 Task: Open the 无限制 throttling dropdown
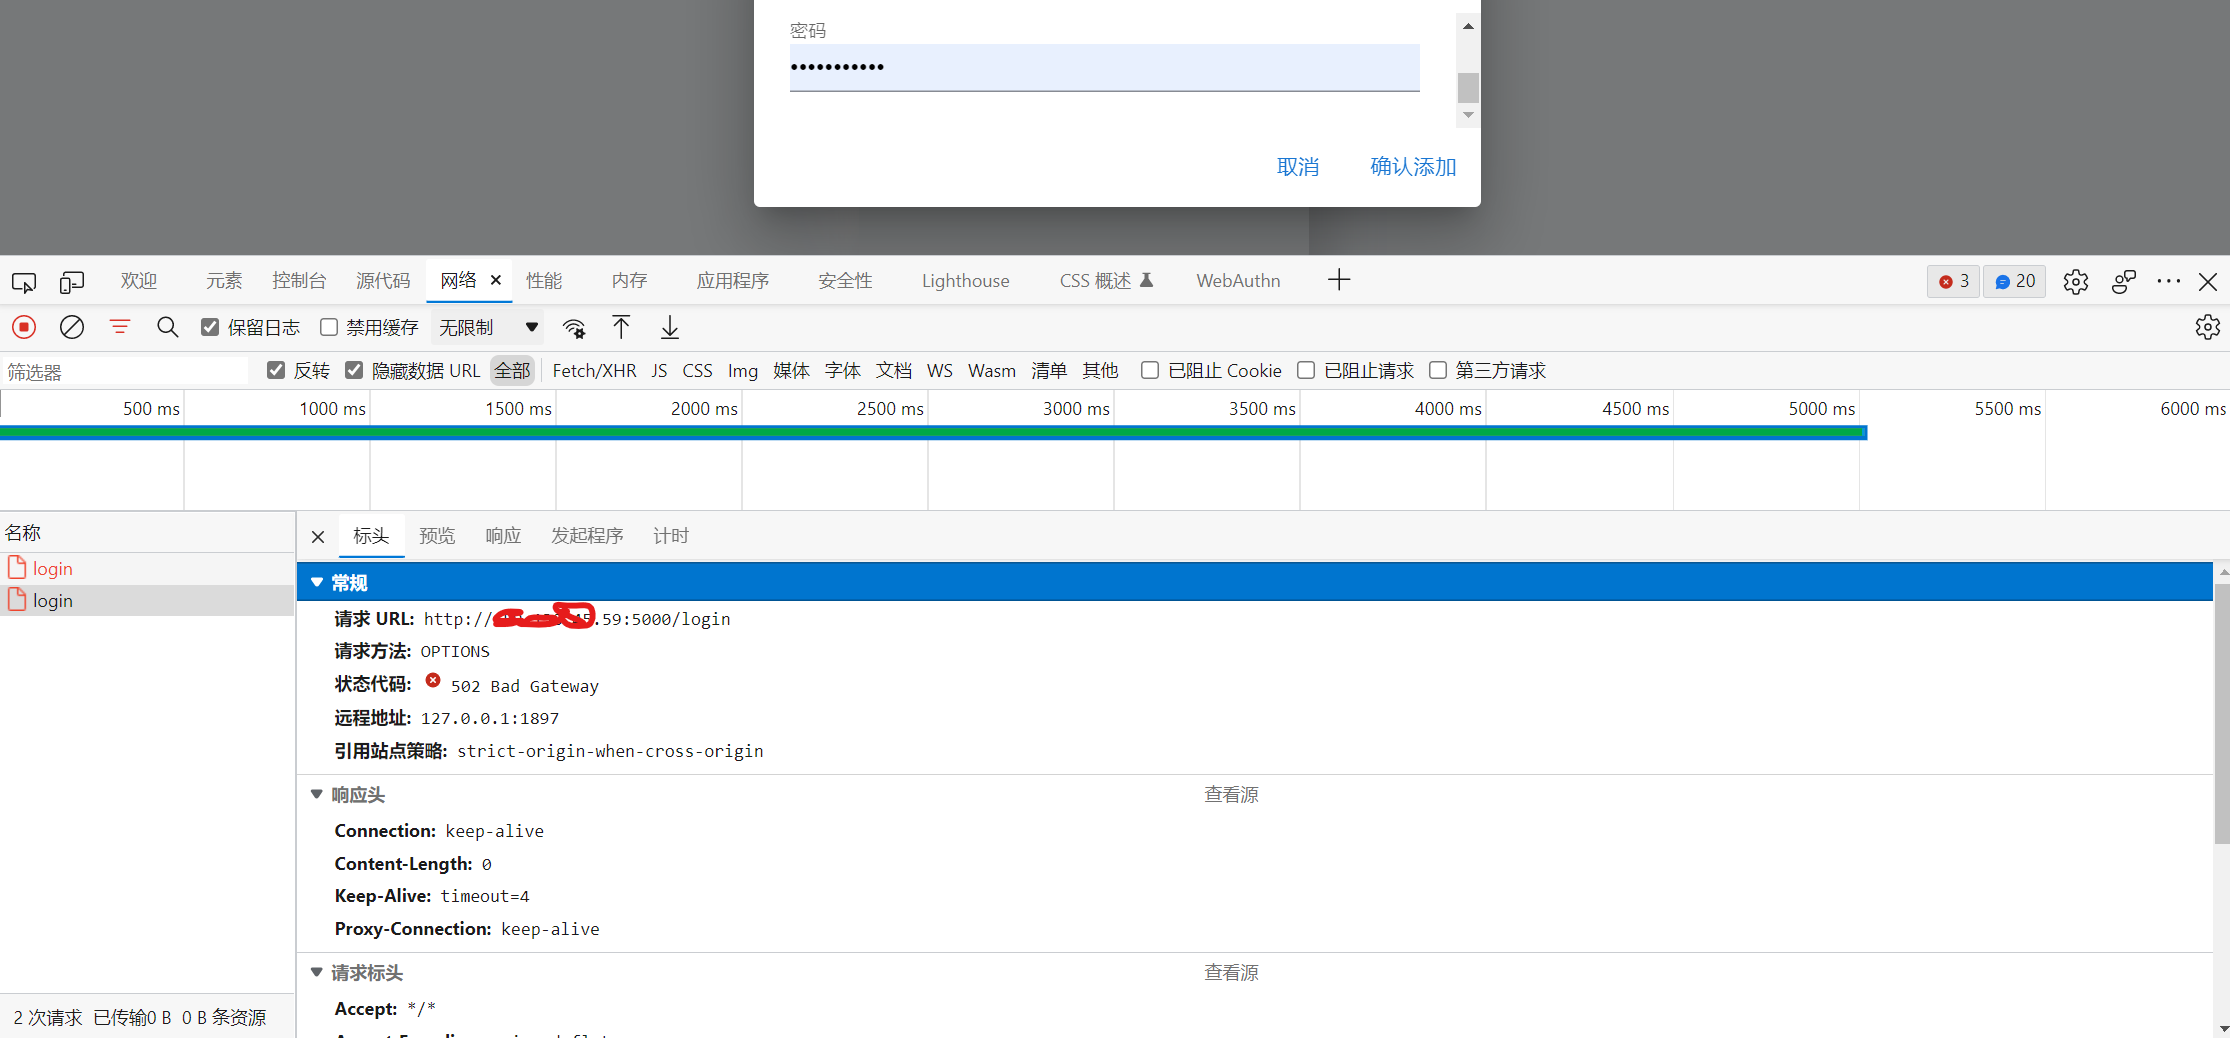[489, 327]
